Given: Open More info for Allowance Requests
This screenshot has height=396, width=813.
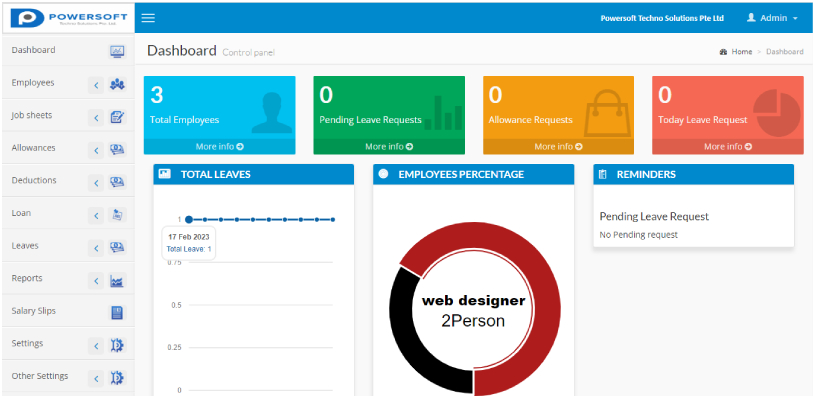Looking at the screenshot, I should [558, 147].
